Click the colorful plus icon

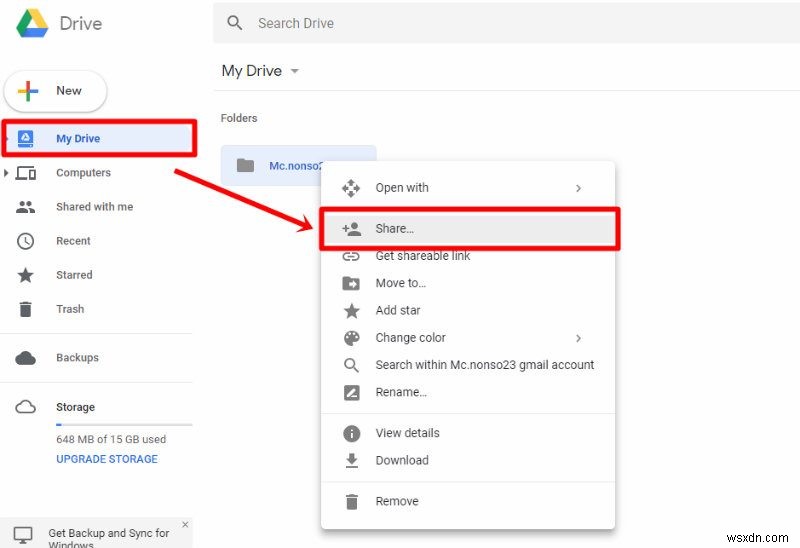28,91
